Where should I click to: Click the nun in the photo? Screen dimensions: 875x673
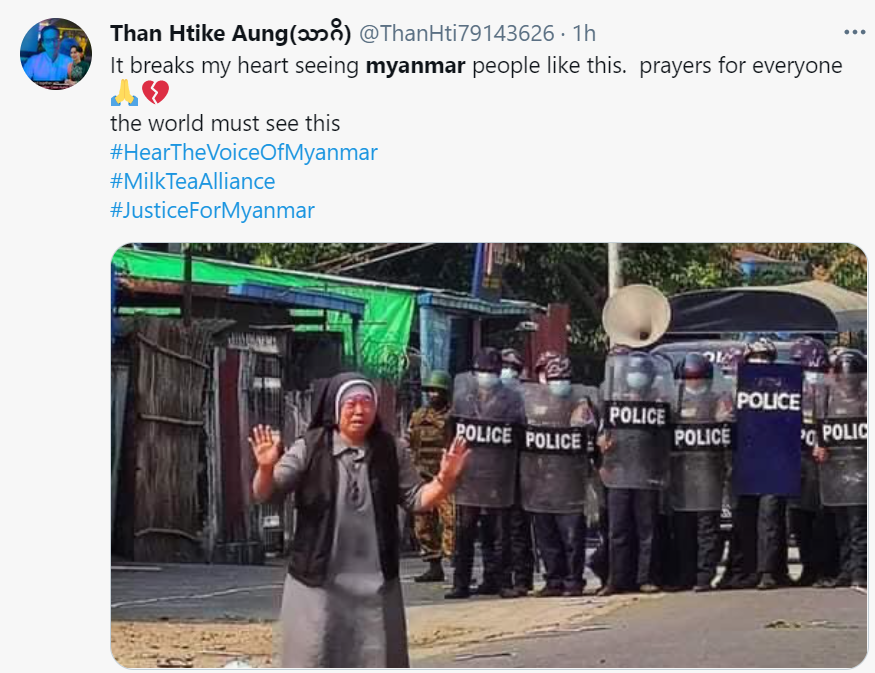pos(349,519)
